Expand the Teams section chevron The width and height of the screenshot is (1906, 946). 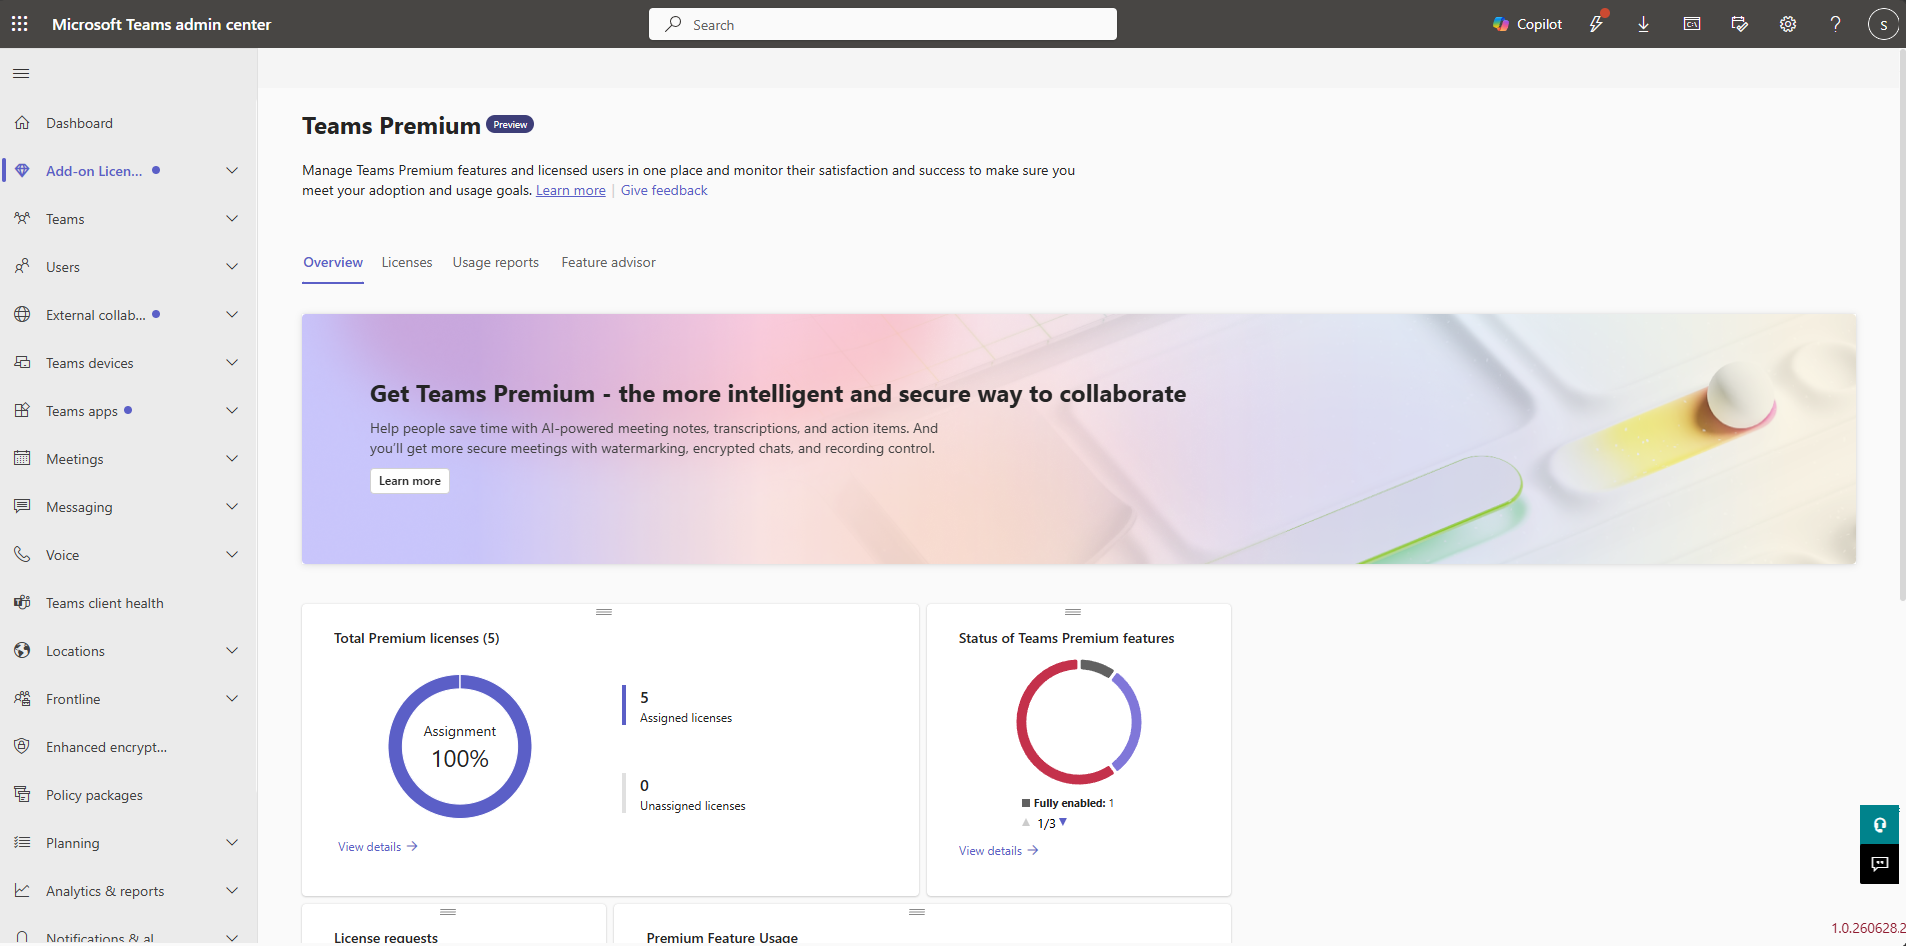[232, 219]
